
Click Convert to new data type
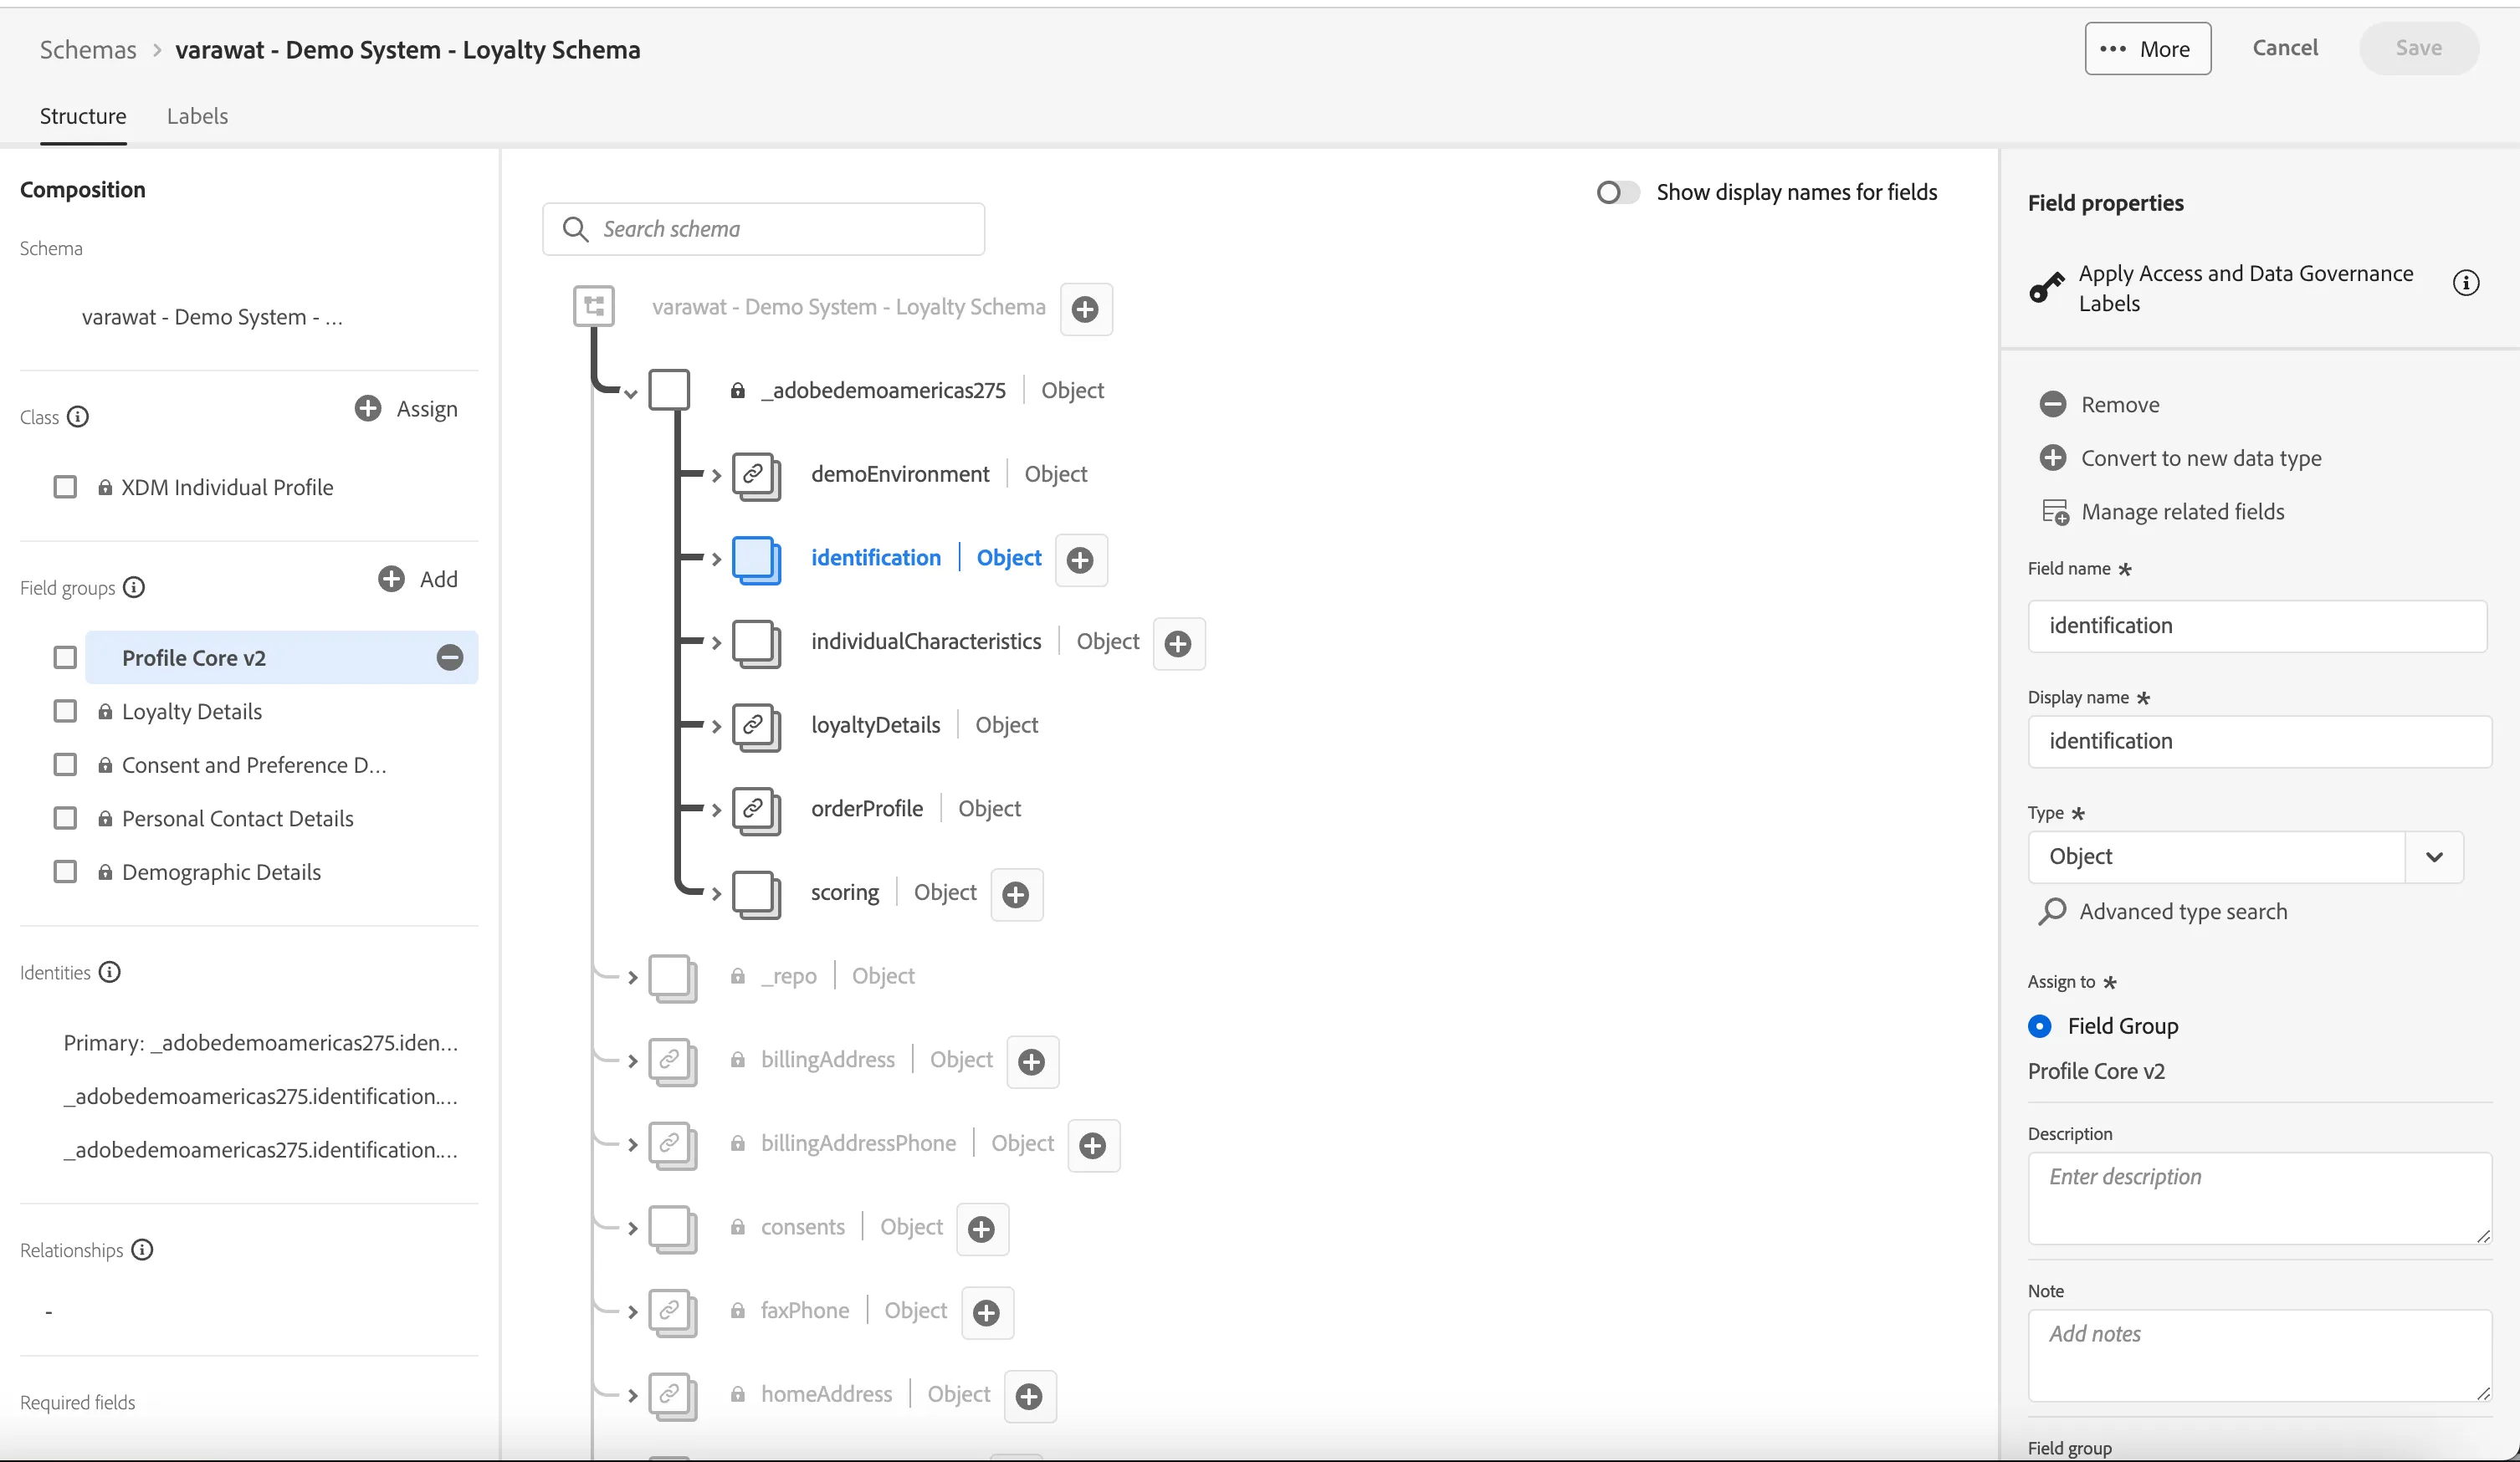[2180, 458]
